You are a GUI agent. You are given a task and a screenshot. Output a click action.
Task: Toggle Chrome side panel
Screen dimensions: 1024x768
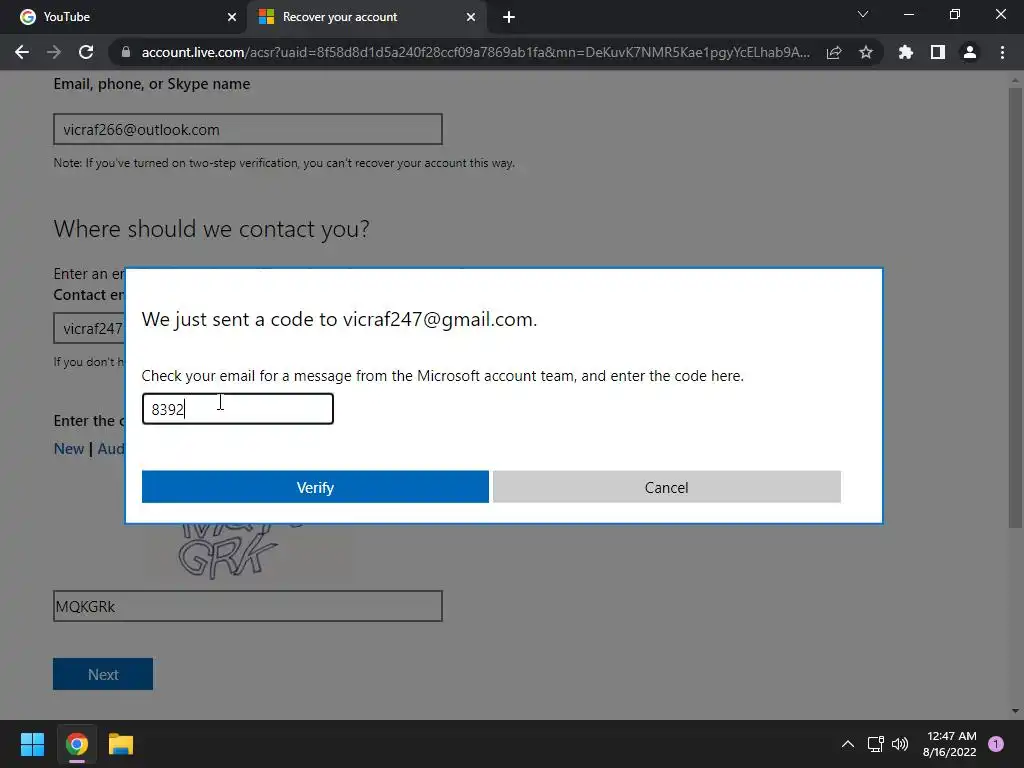click(938, 52)
